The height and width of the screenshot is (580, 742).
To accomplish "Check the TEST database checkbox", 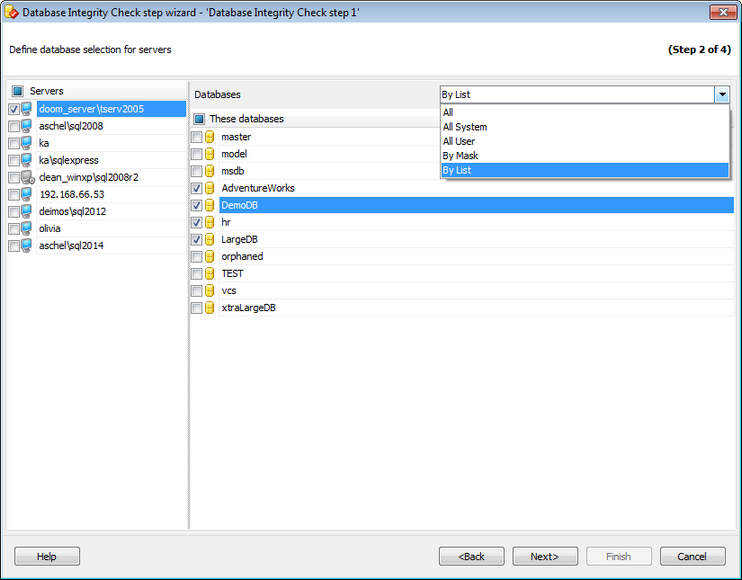I will [x=196, y=274].
